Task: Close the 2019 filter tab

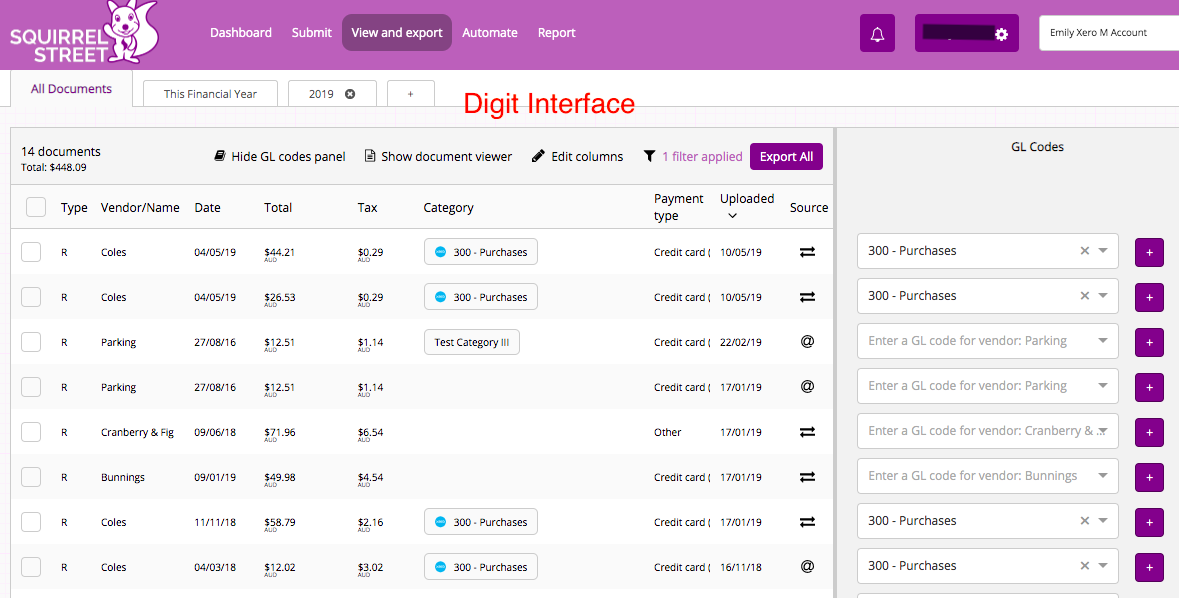Action: coord(350,94)
